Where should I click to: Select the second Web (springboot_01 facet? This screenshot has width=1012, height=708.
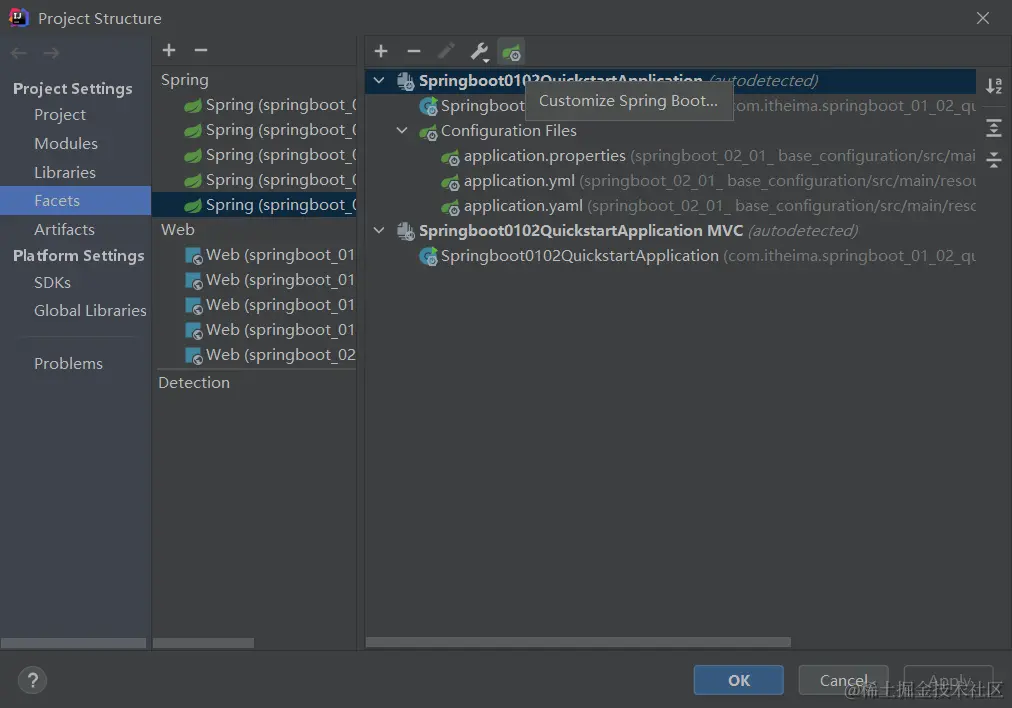pyautogui.click(x=254, y=279)
